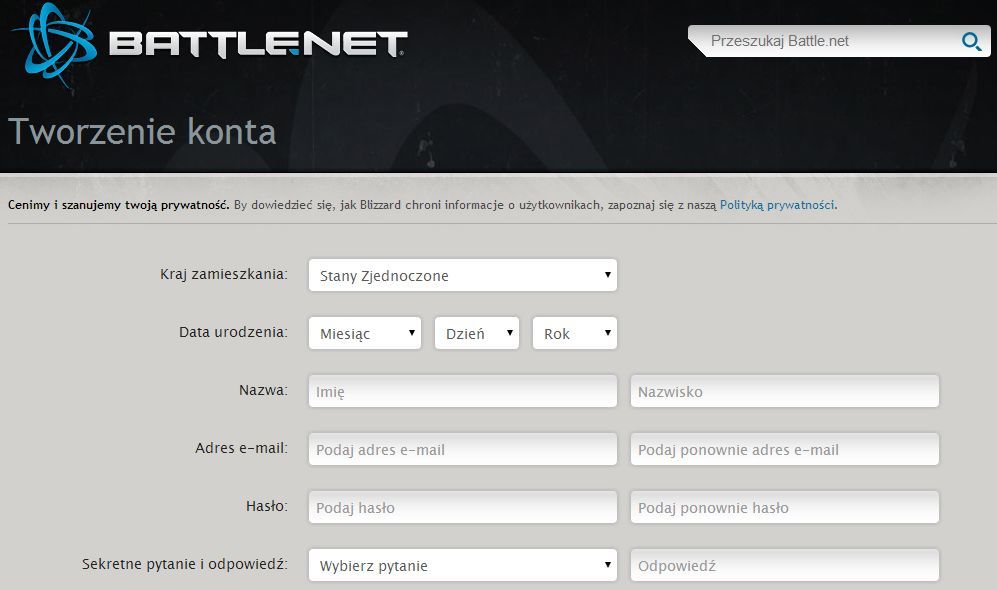Click the Podaj ponownie hasło field
Viewport: 997px width, 590px height.
pos(785,507)
